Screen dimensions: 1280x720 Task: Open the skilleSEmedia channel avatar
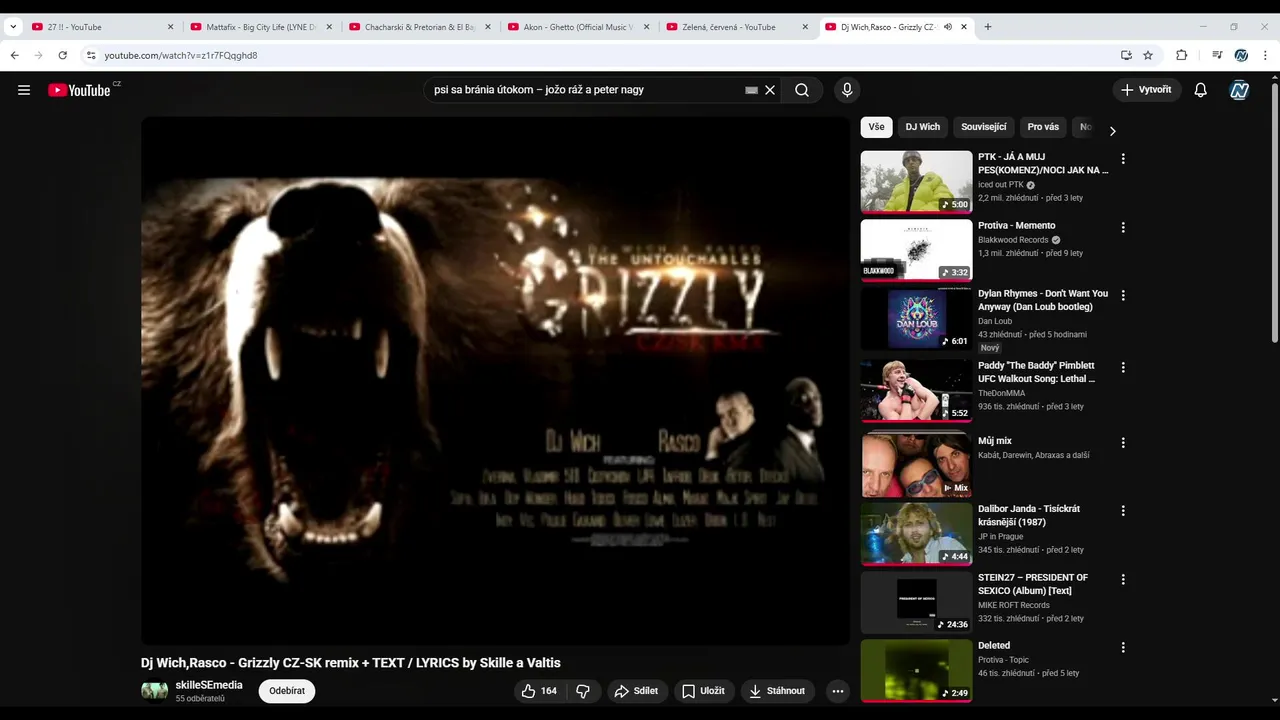click(x=154, y=691)
